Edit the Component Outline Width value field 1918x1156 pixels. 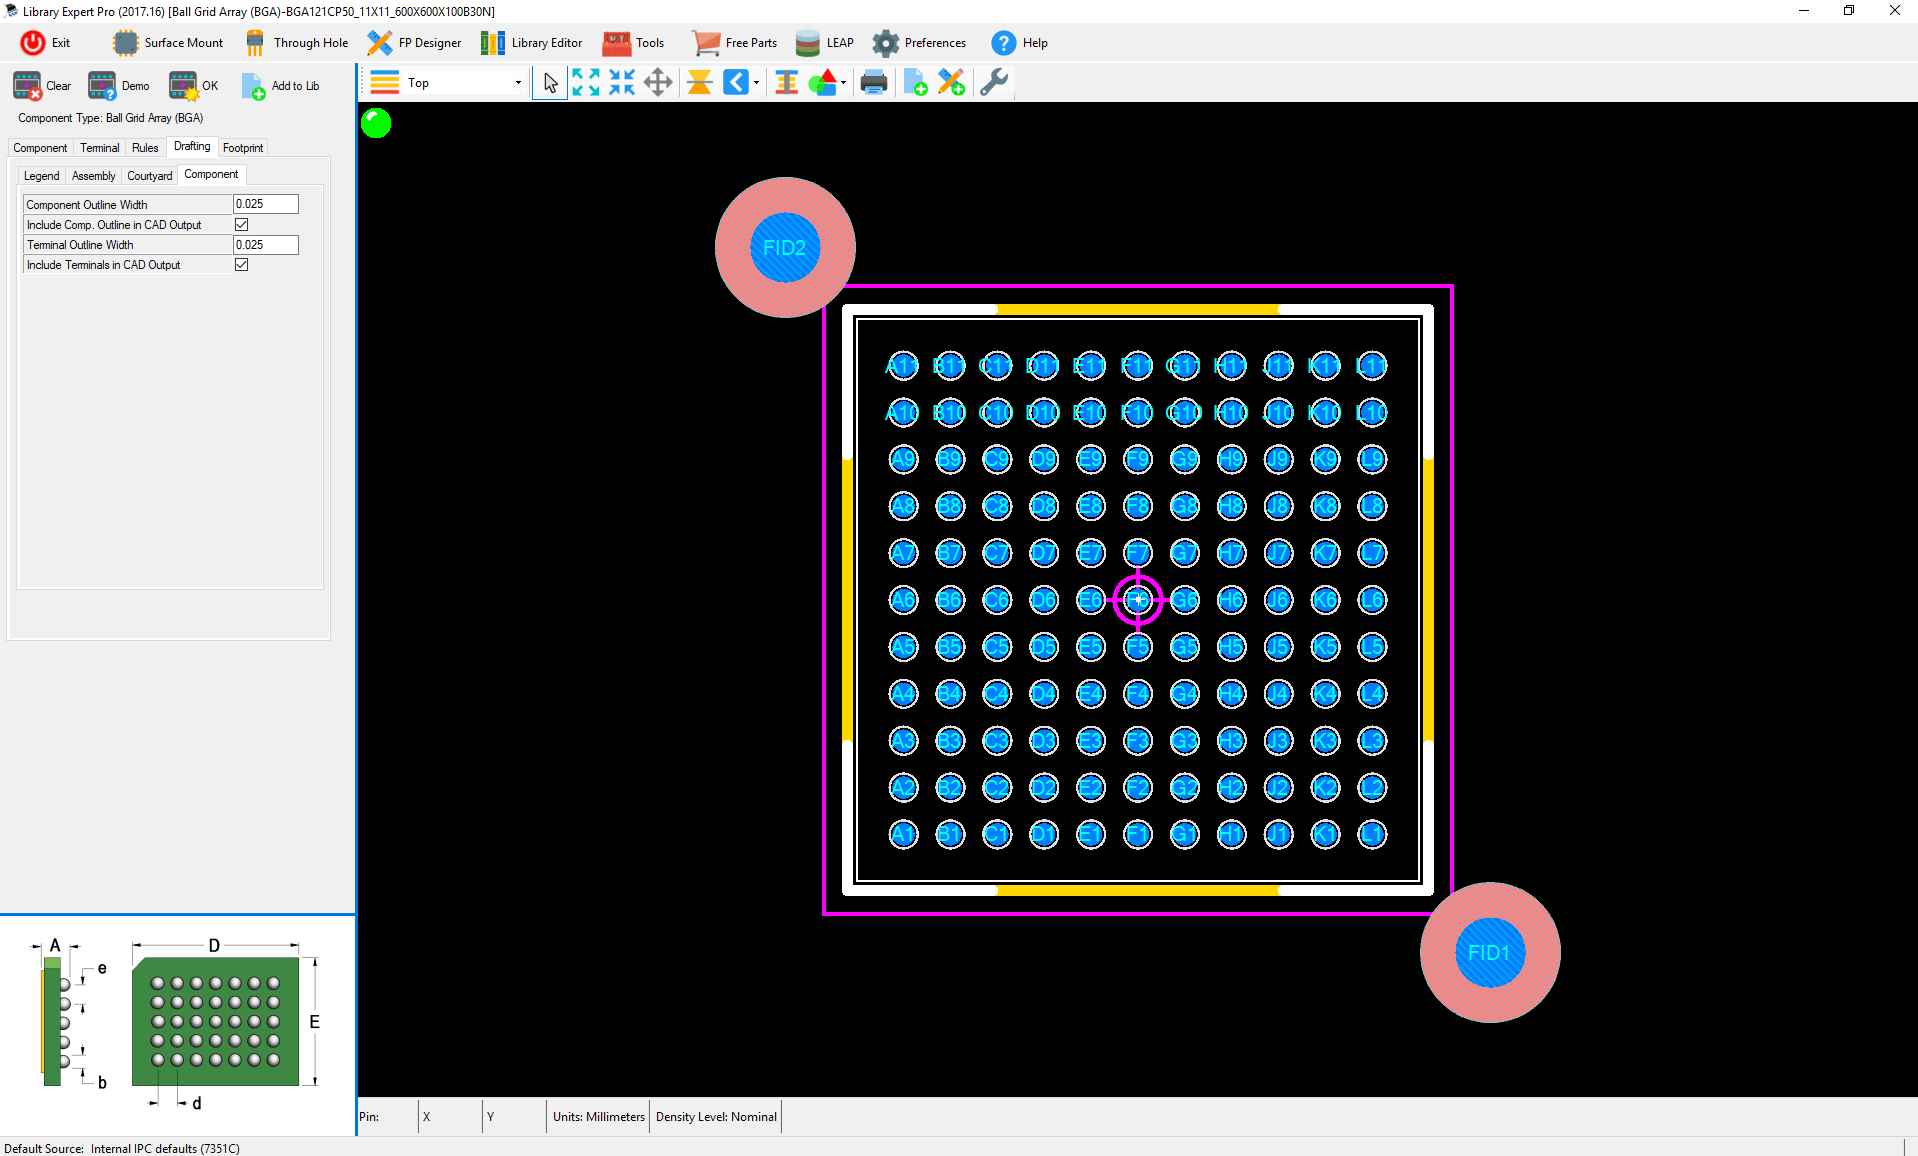(x=264, y=203)
